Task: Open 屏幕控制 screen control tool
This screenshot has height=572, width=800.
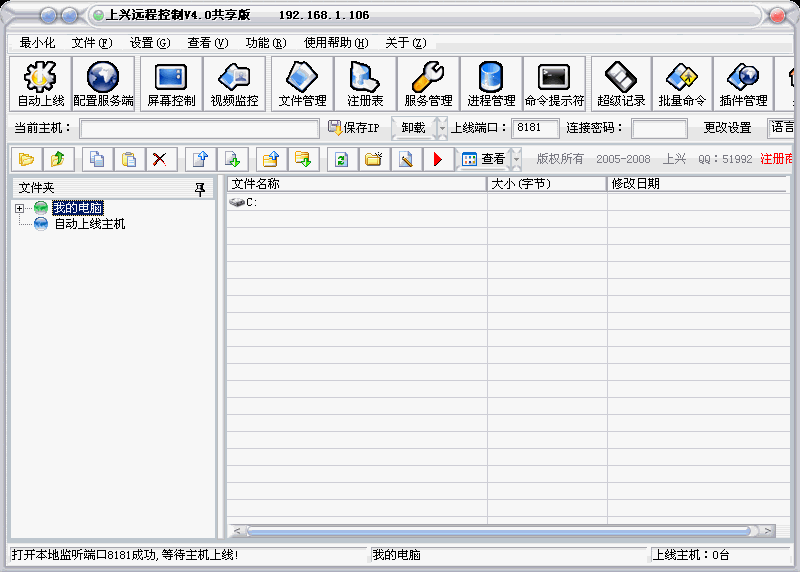Action: pyautogui.click(x=171, y=84)
